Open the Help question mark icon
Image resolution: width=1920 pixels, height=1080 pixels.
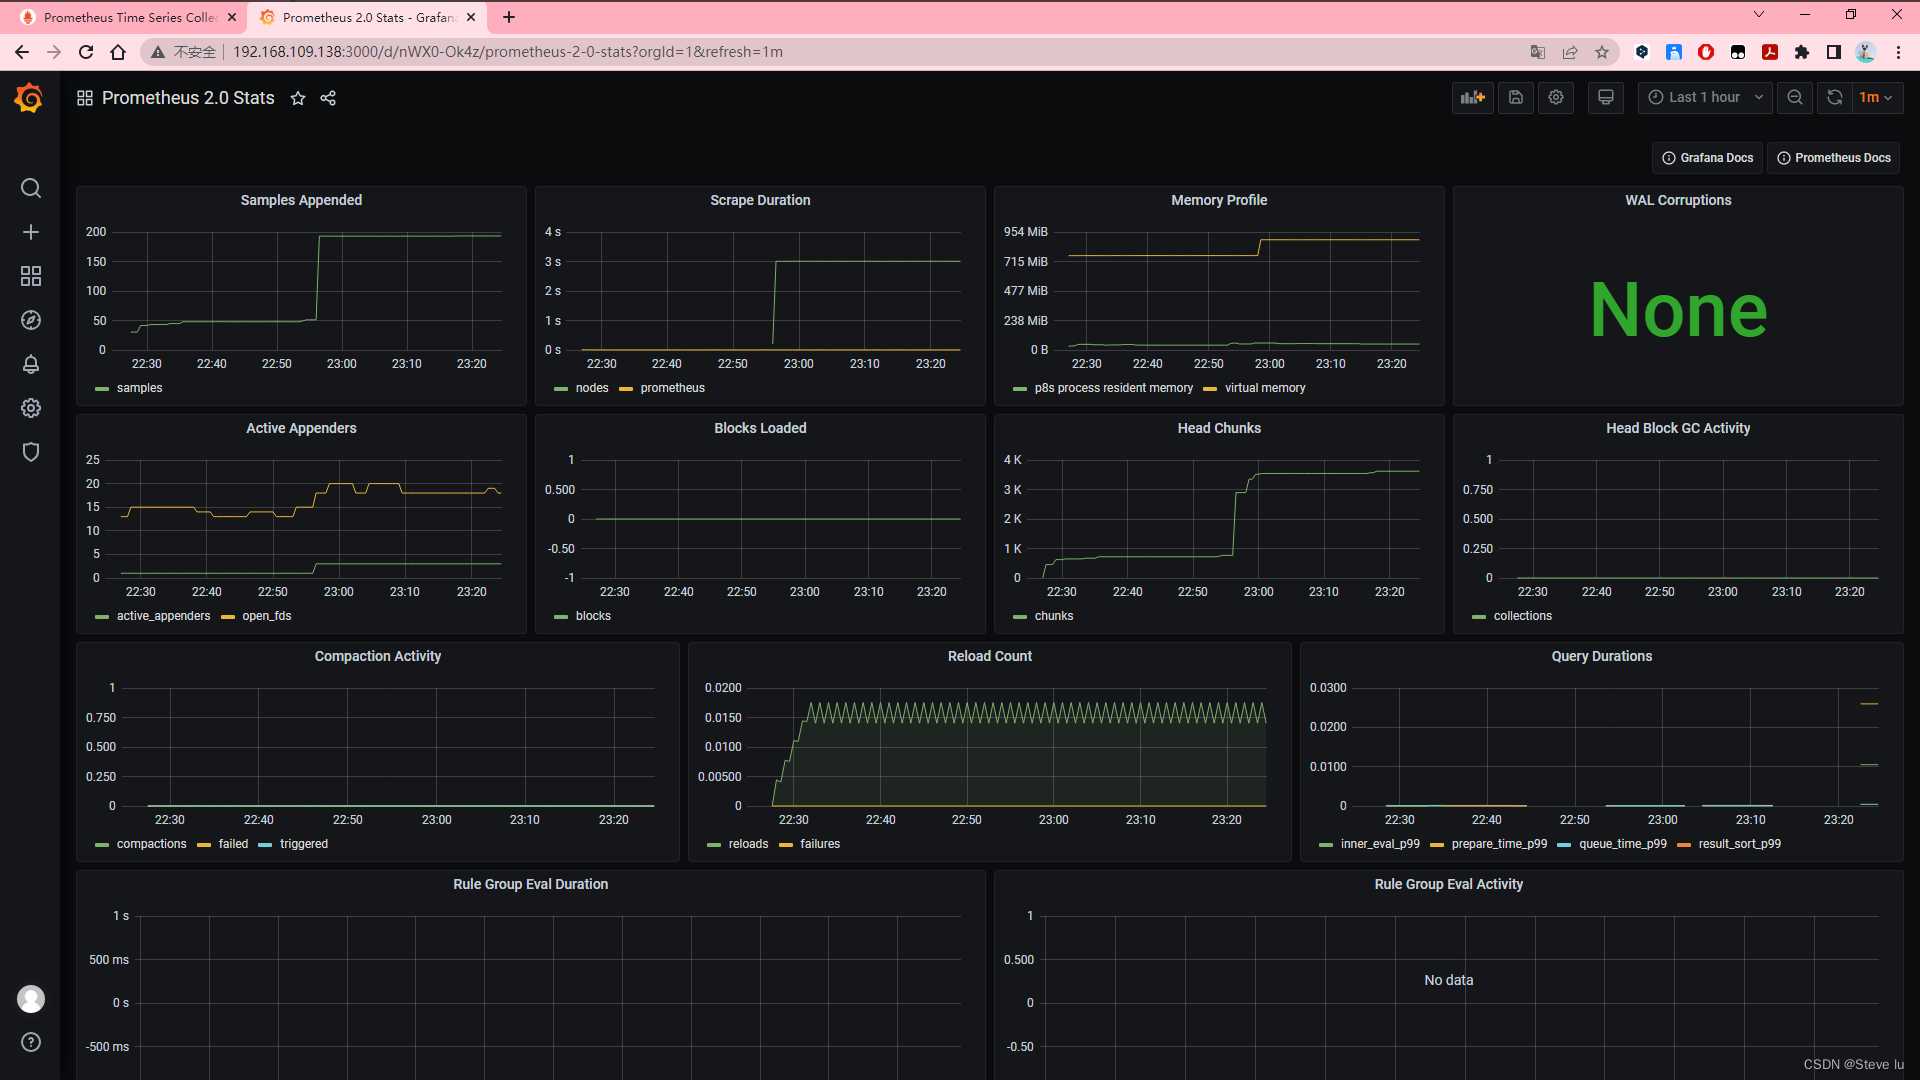31,1042
